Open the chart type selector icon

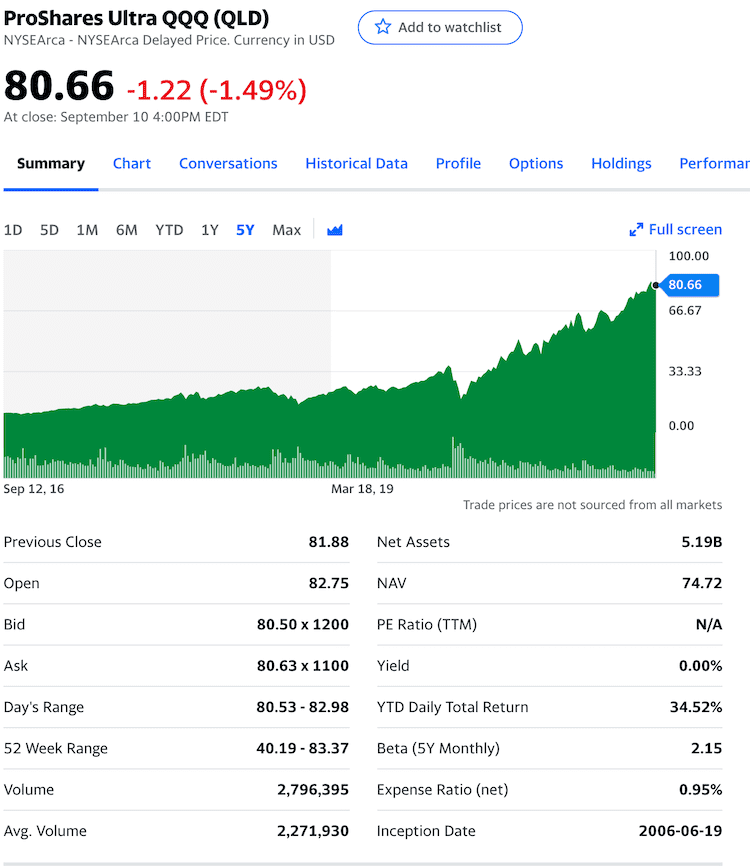point(334,229)
